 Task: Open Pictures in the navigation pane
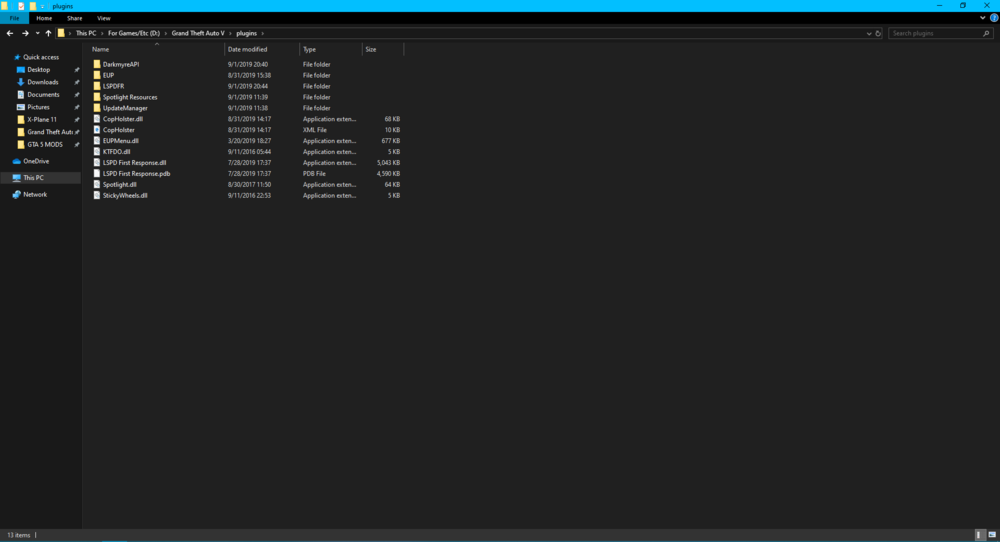point(38,107)
